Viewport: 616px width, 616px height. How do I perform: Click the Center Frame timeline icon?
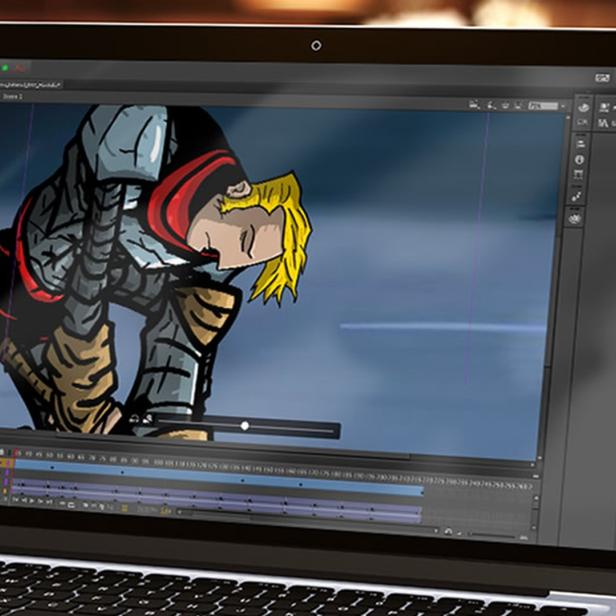pos(62,503)
